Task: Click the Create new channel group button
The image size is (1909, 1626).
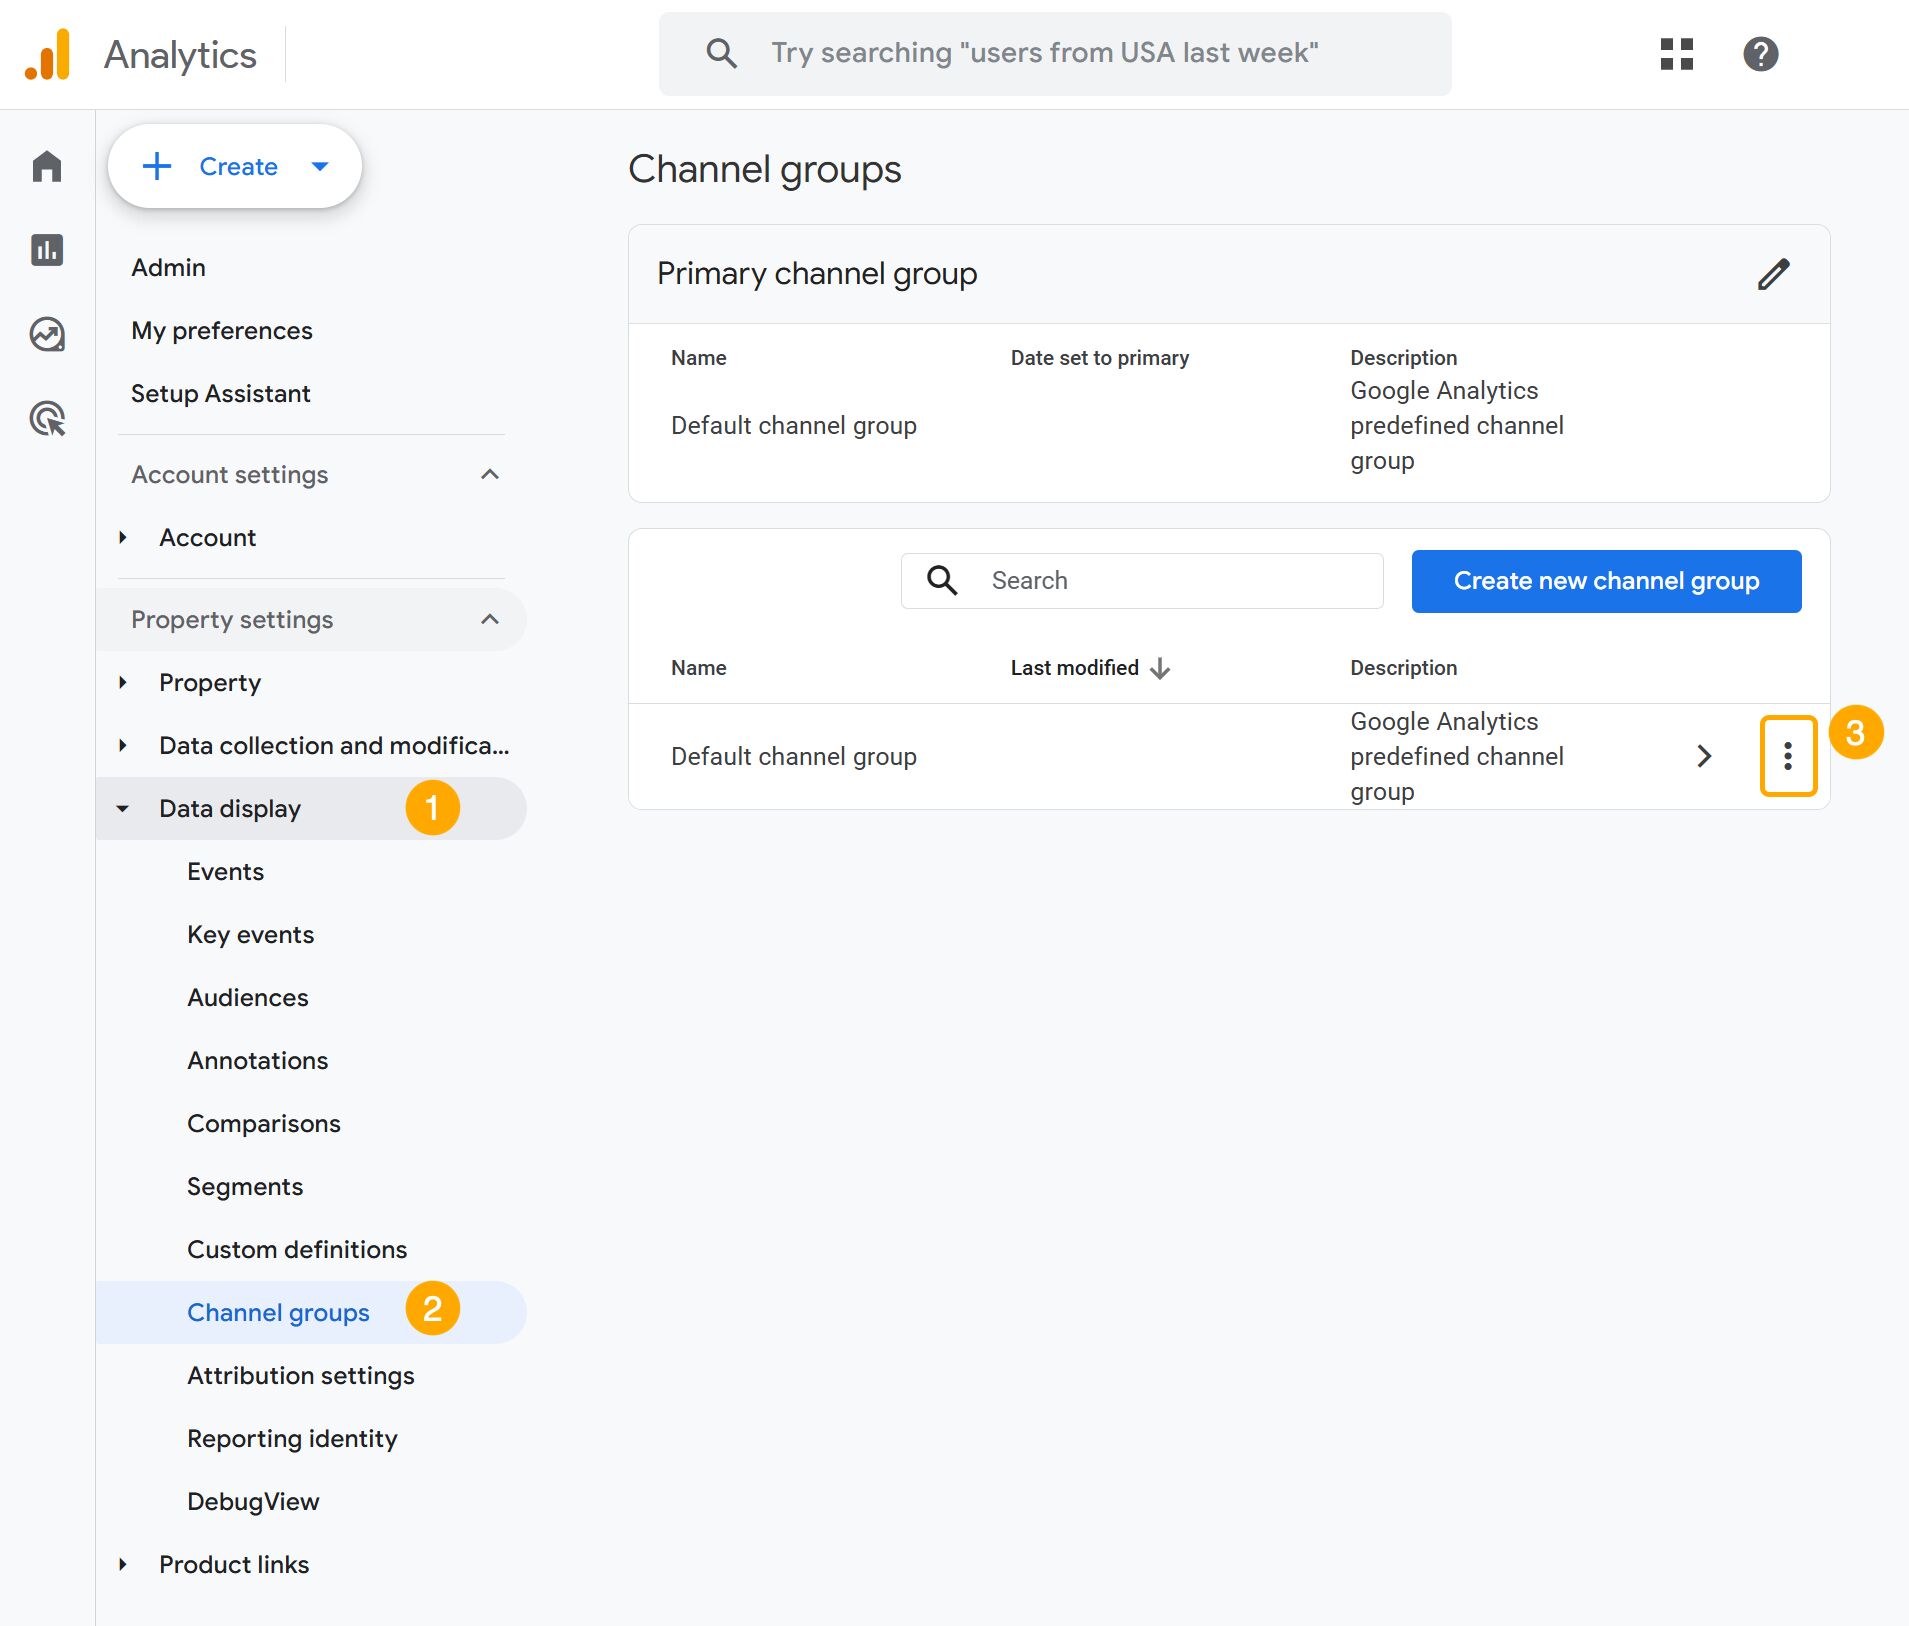Action: pos(1605,580)
